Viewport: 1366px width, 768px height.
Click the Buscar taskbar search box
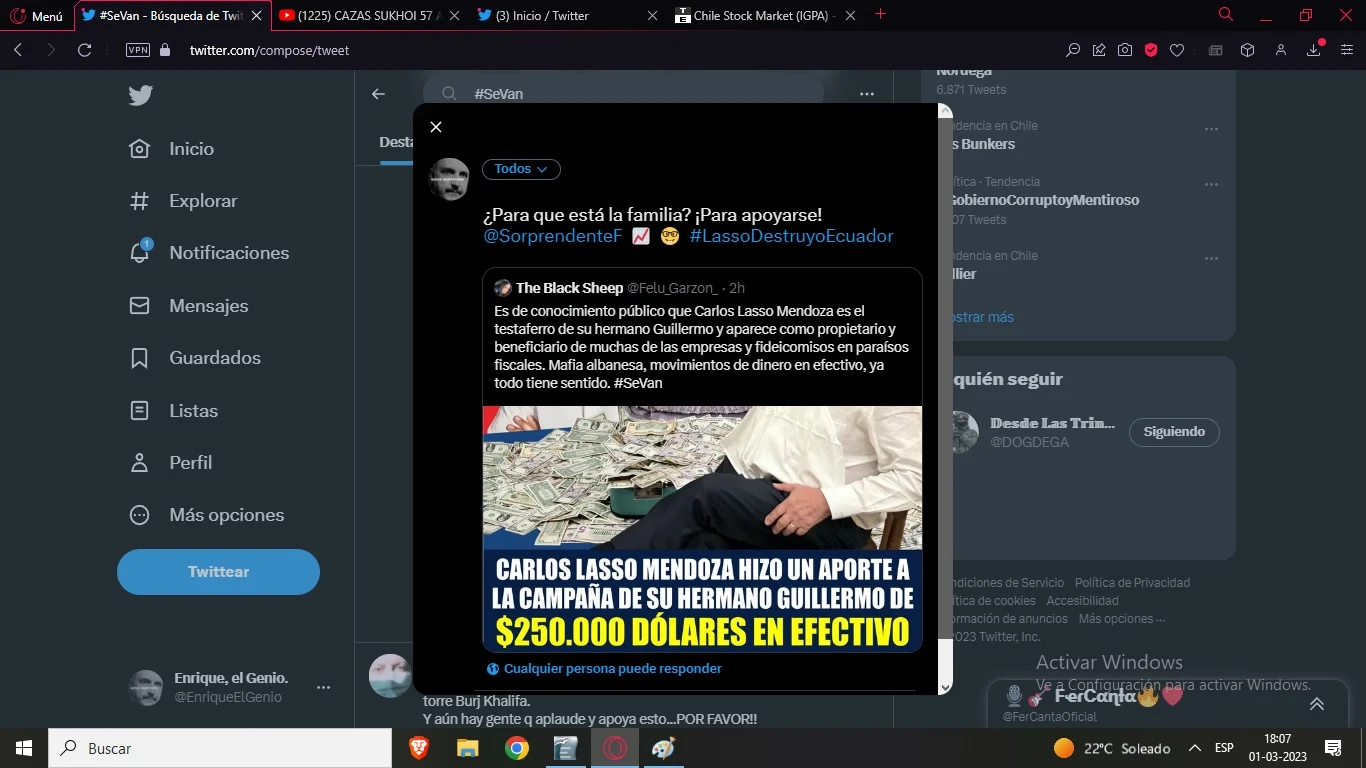coord(220,748)
